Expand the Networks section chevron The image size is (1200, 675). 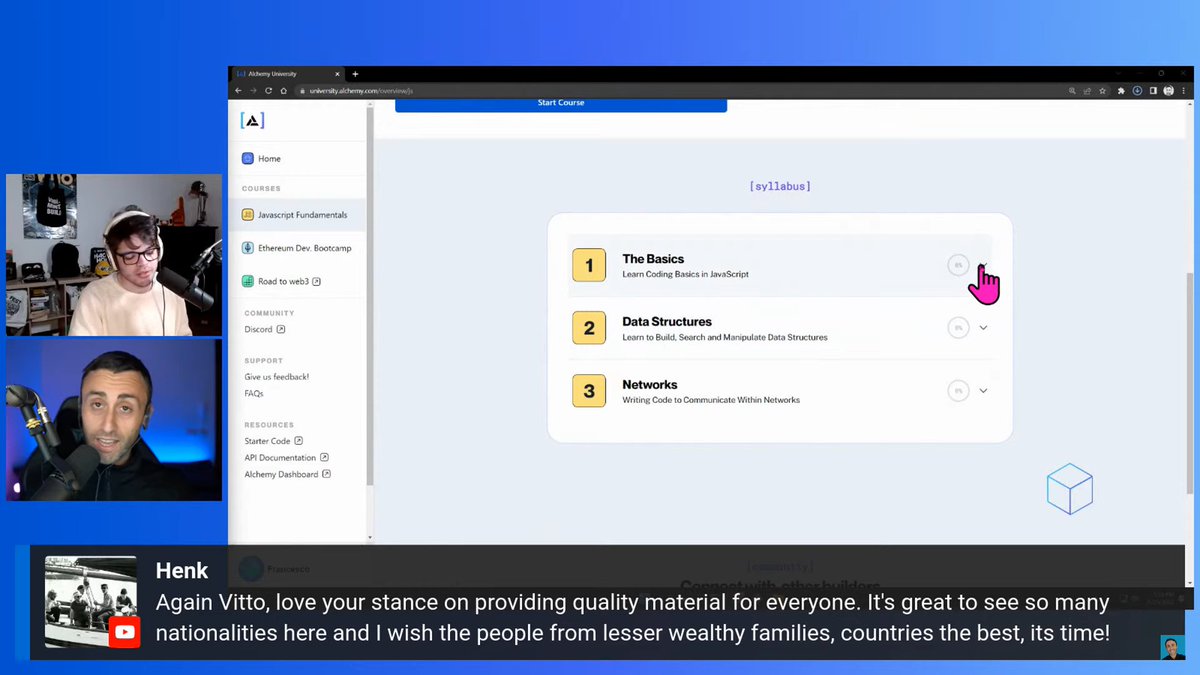pos(983,391)
